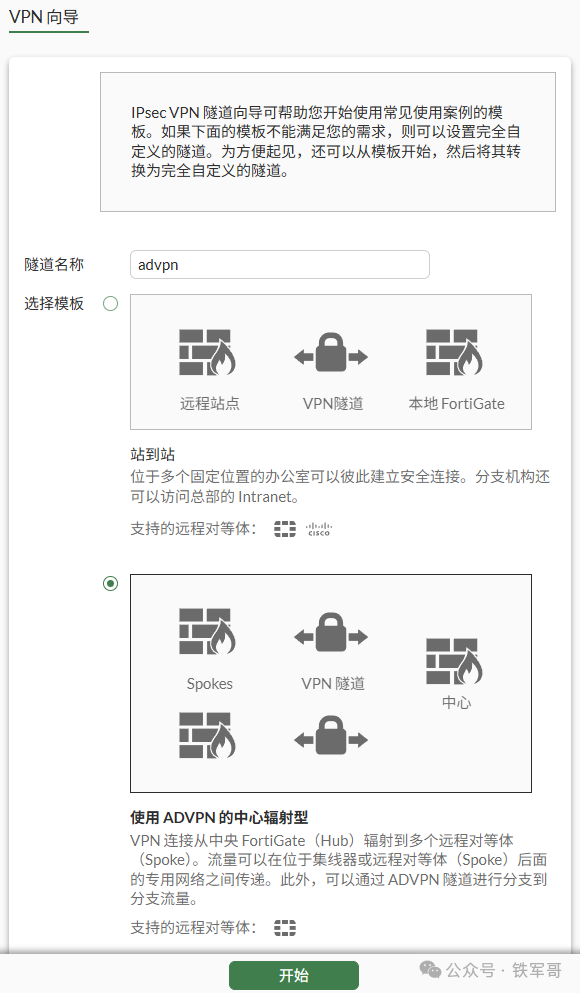The image size is (580, 993).
Task: Click the 开始 button
Action: pyautogui.click(x=293, y=975)
